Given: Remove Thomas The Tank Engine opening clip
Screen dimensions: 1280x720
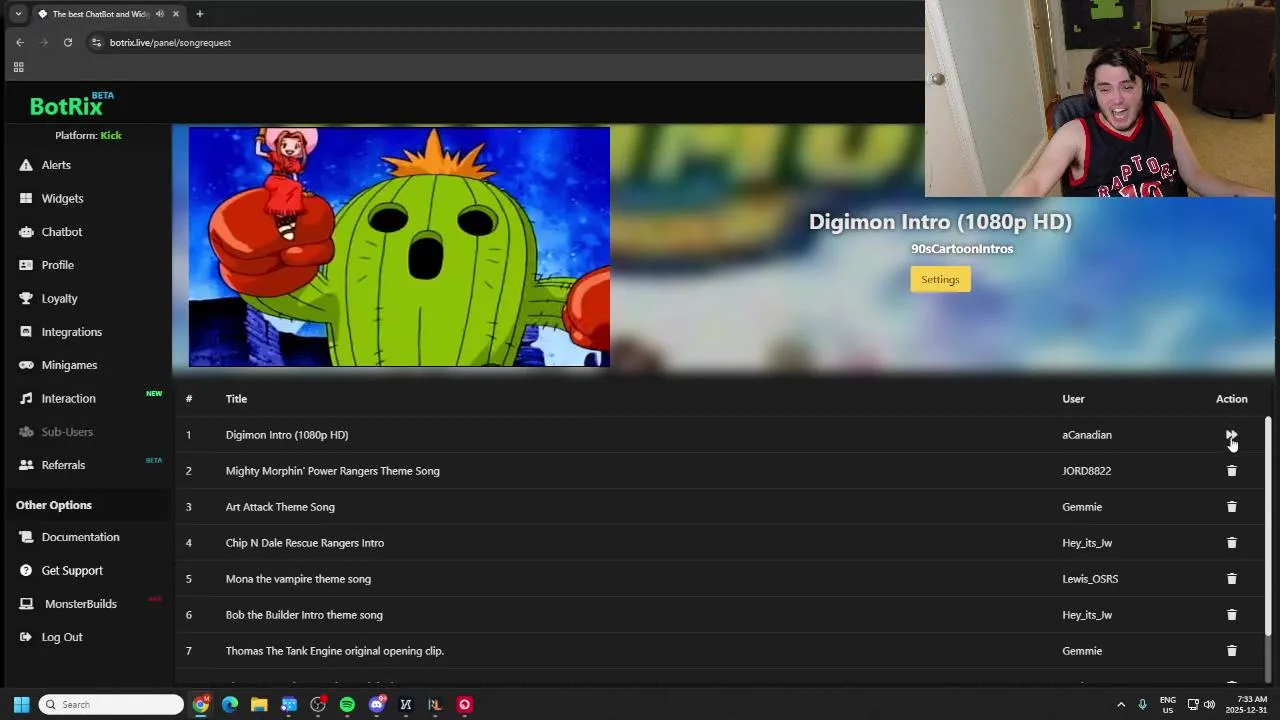Looking at the screenshot, I should (x=1231, y=651).
